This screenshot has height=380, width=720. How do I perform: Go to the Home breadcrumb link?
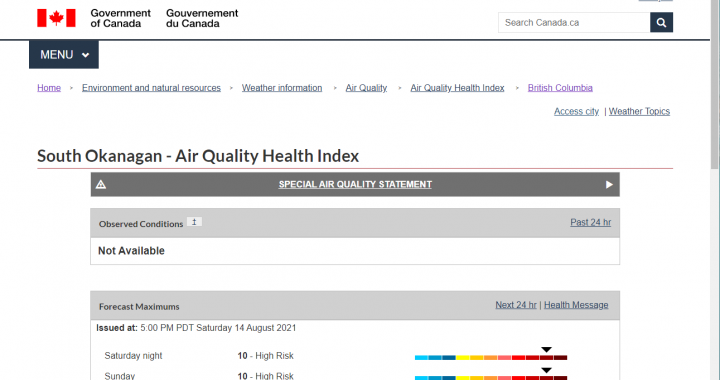(49, 88)
